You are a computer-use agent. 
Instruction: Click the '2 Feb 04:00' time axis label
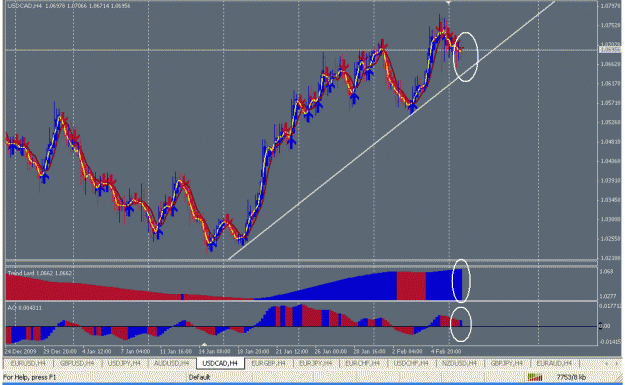tap(407, 352)
